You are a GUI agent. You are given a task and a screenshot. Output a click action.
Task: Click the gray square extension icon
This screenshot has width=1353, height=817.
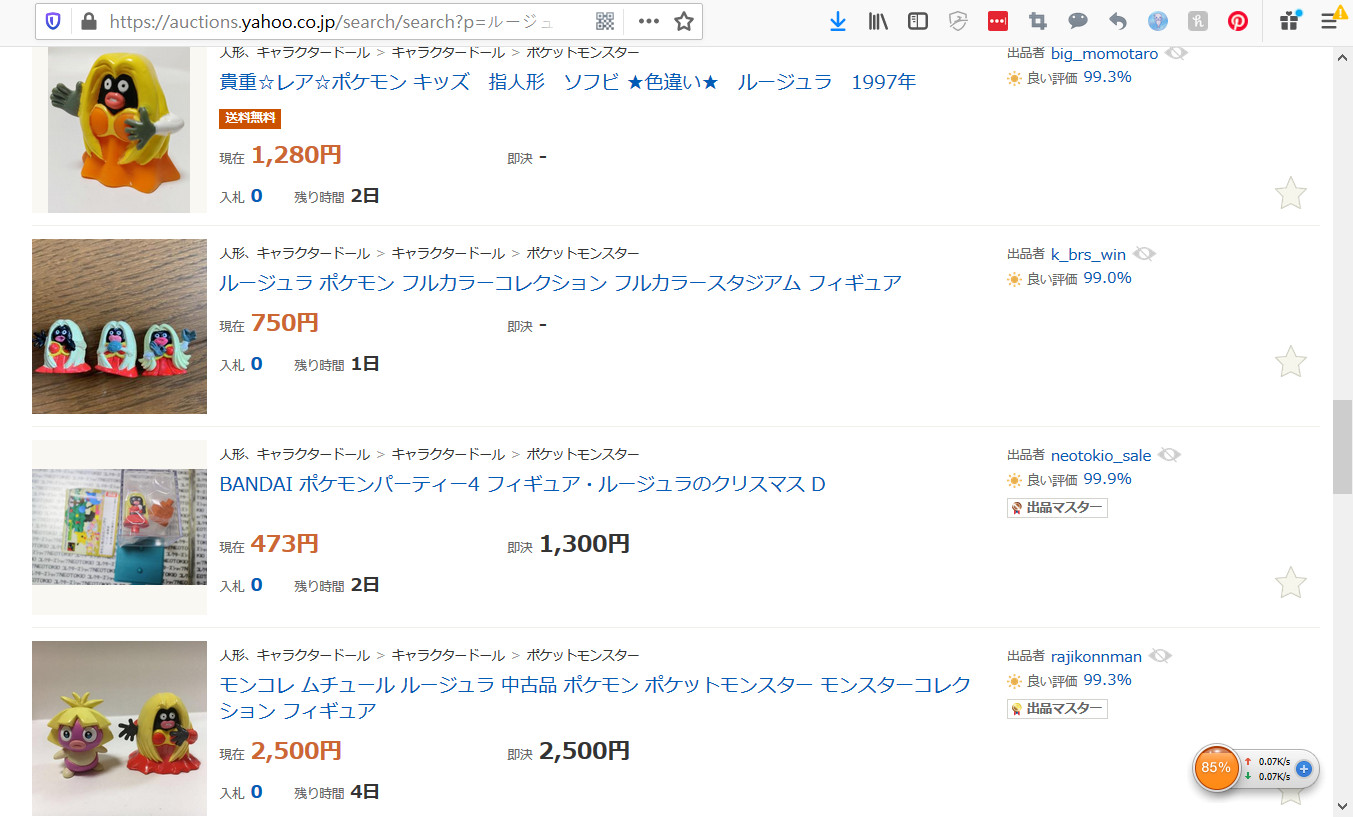[1198, 21]
